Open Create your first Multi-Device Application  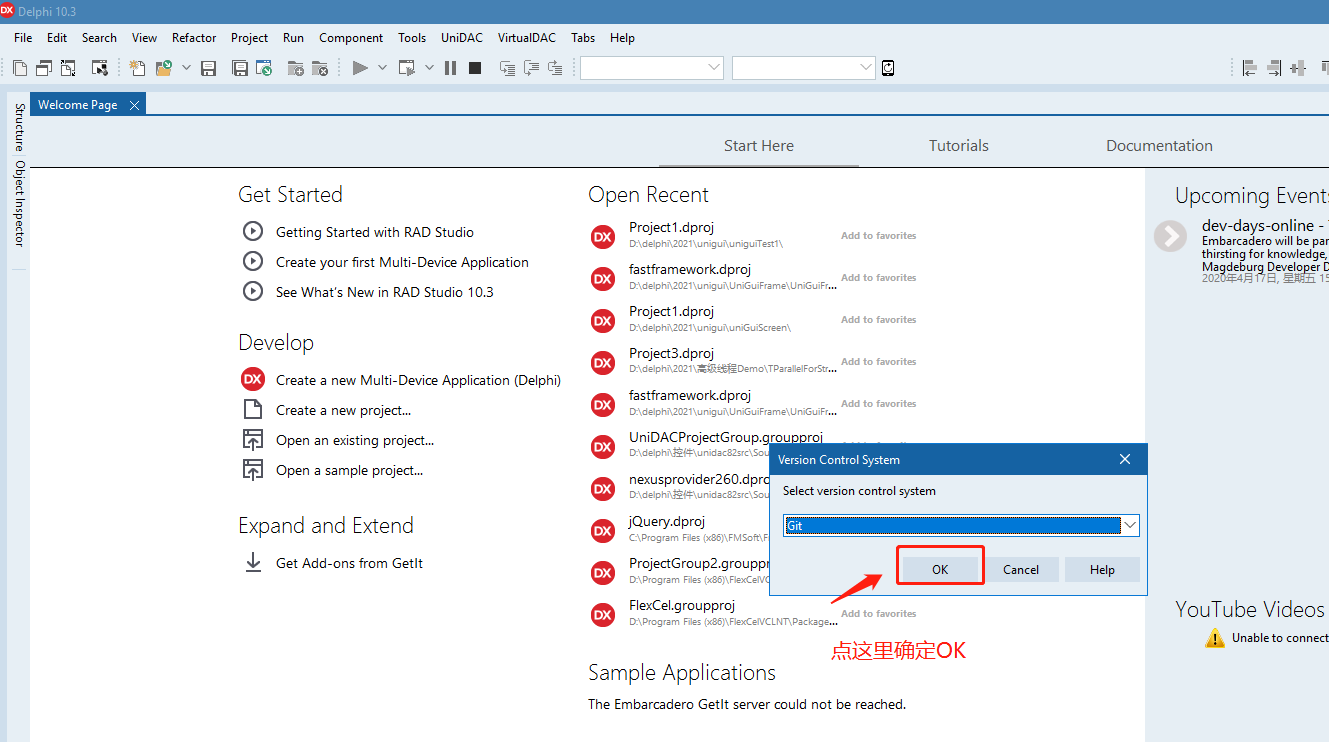point(402,262)
